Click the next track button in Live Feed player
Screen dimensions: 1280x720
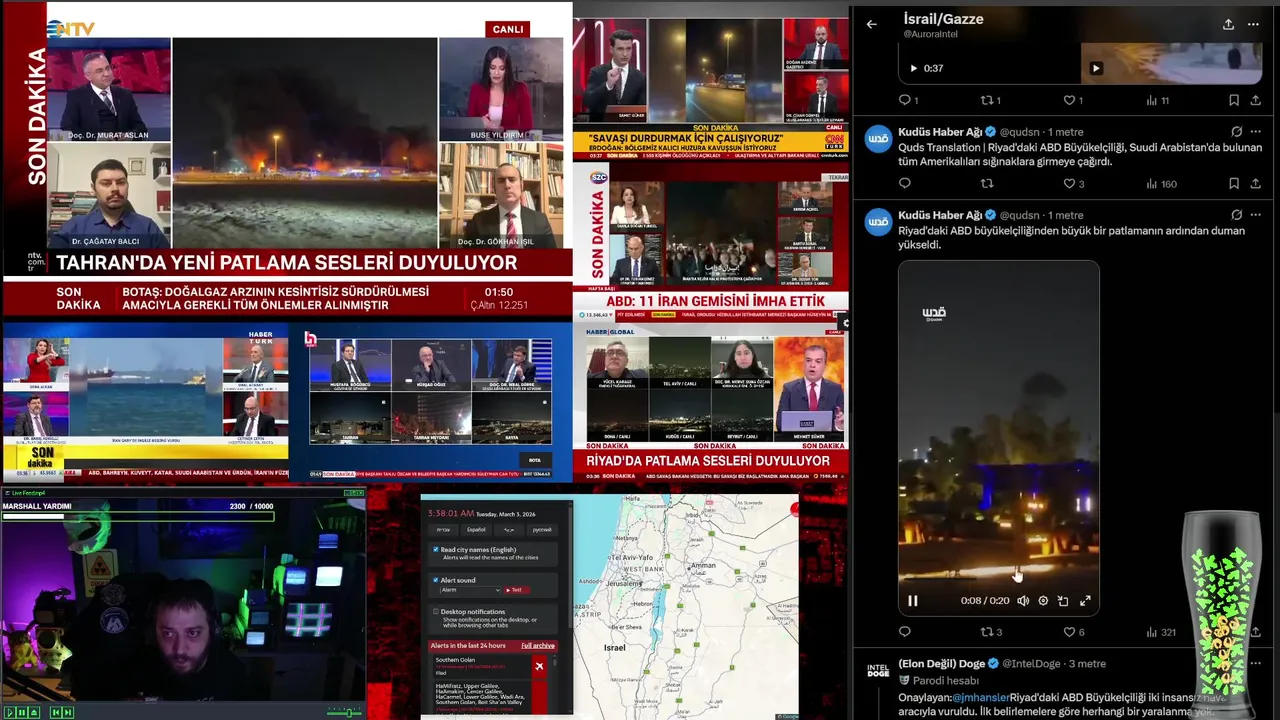coord(68,712)
